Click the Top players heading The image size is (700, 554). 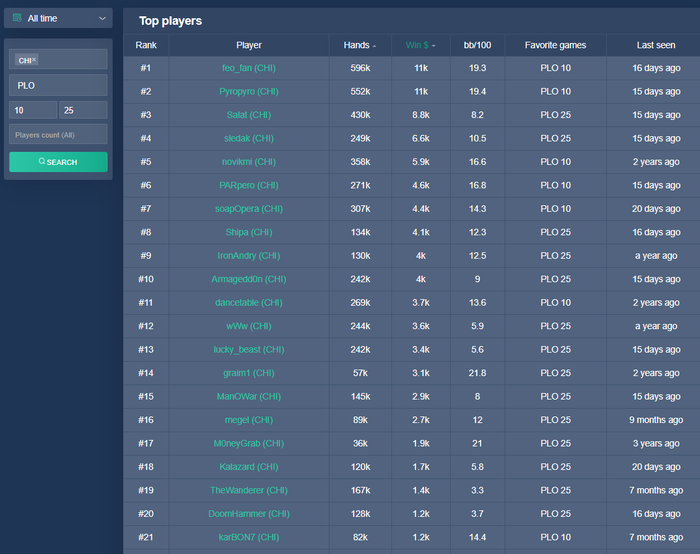tap(170, 21)
